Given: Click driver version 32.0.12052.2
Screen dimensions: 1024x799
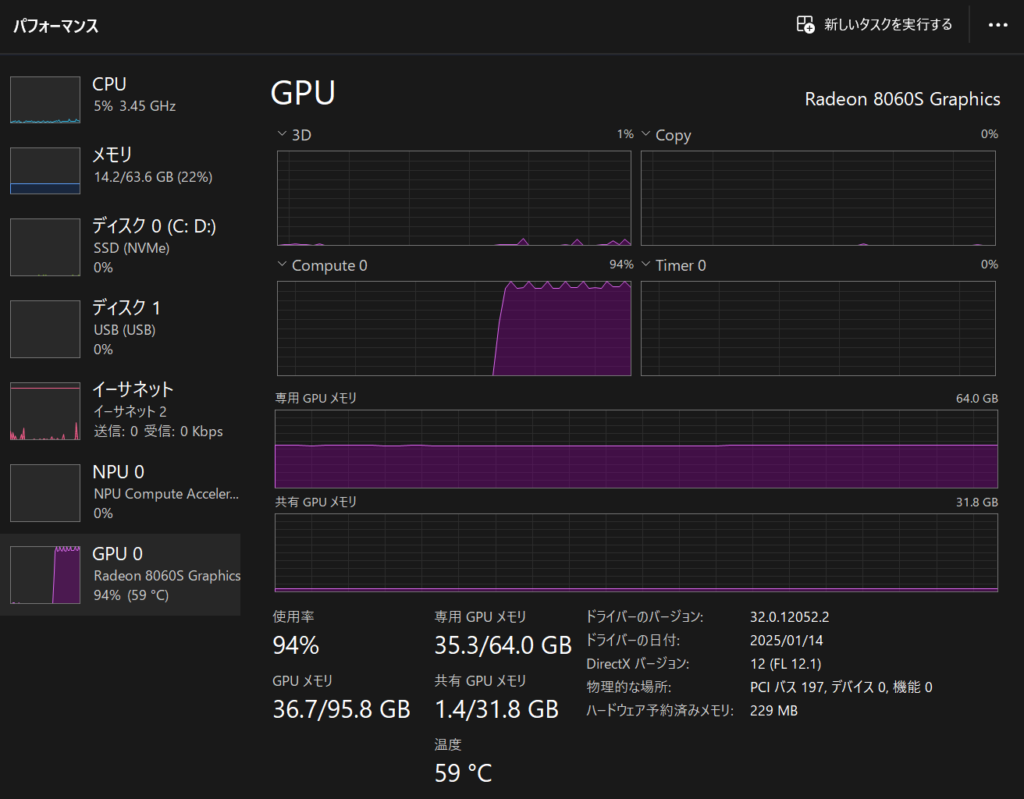Looking at the screenshot, I should point(789,617).
